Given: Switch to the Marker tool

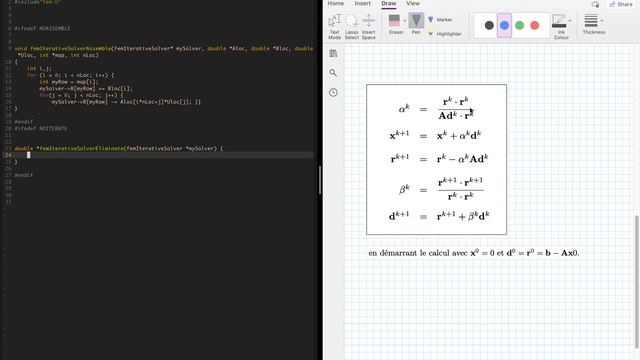Looking at the screenshot, I should 440,20.
